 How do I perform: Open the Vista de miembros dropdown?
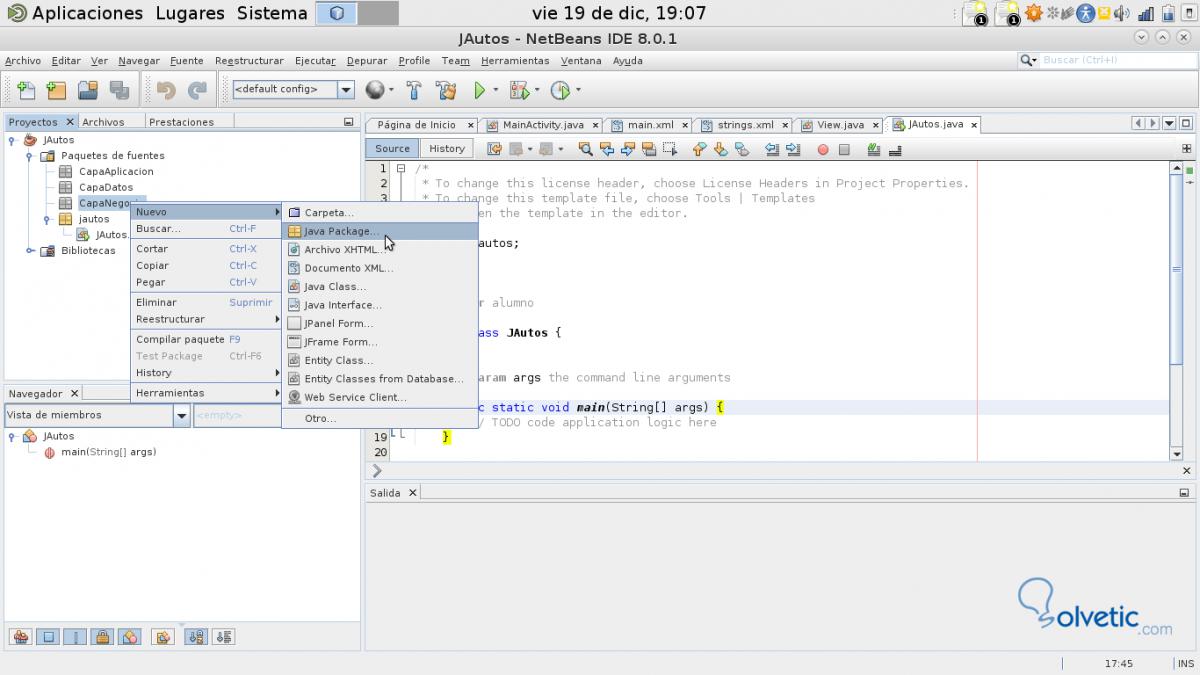pos(181,415)
